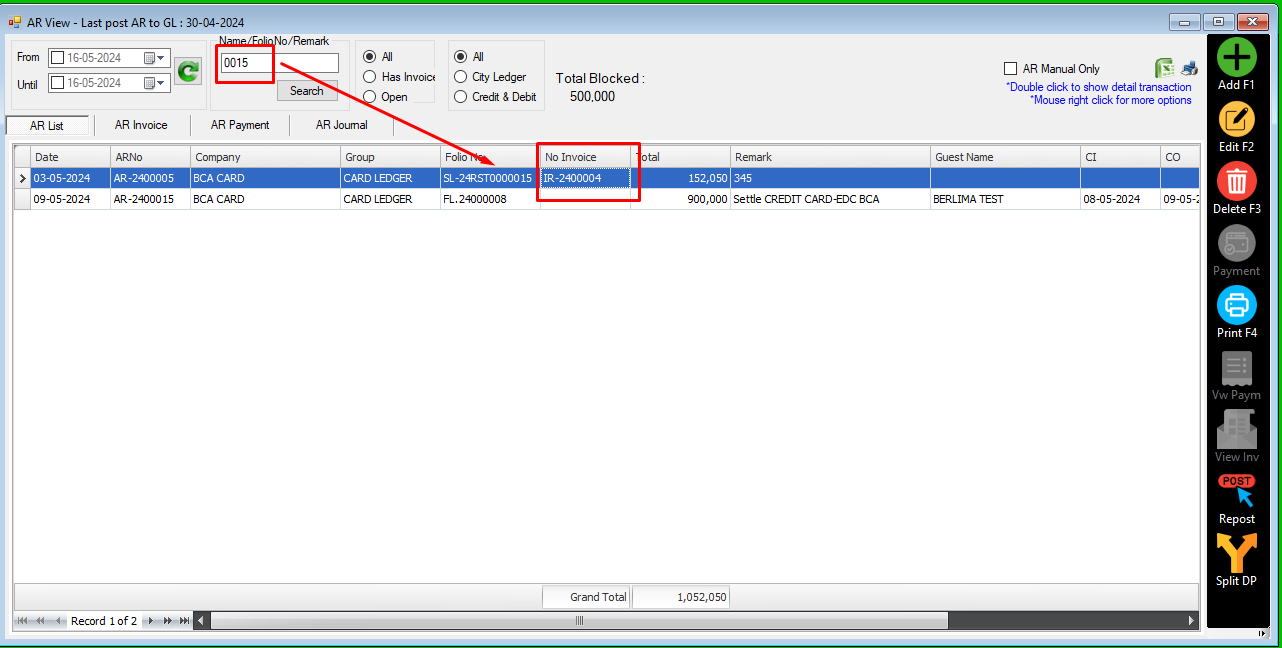Open the Vw Paym receipt icon
This screenshot has width=1282, height=648.
[x=1237, y=368]
